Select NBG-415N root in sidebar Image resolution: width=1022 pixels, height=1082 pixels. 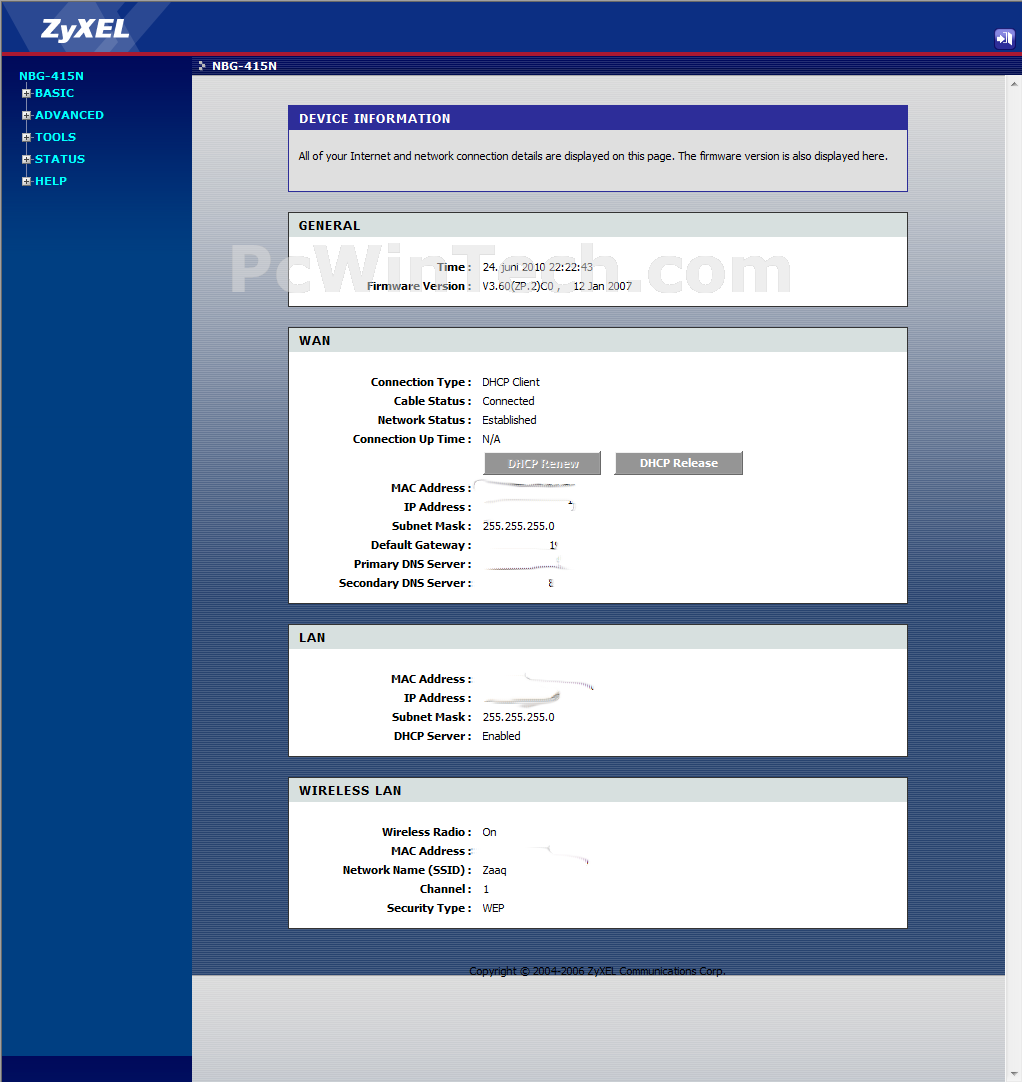tap(51, 76)
